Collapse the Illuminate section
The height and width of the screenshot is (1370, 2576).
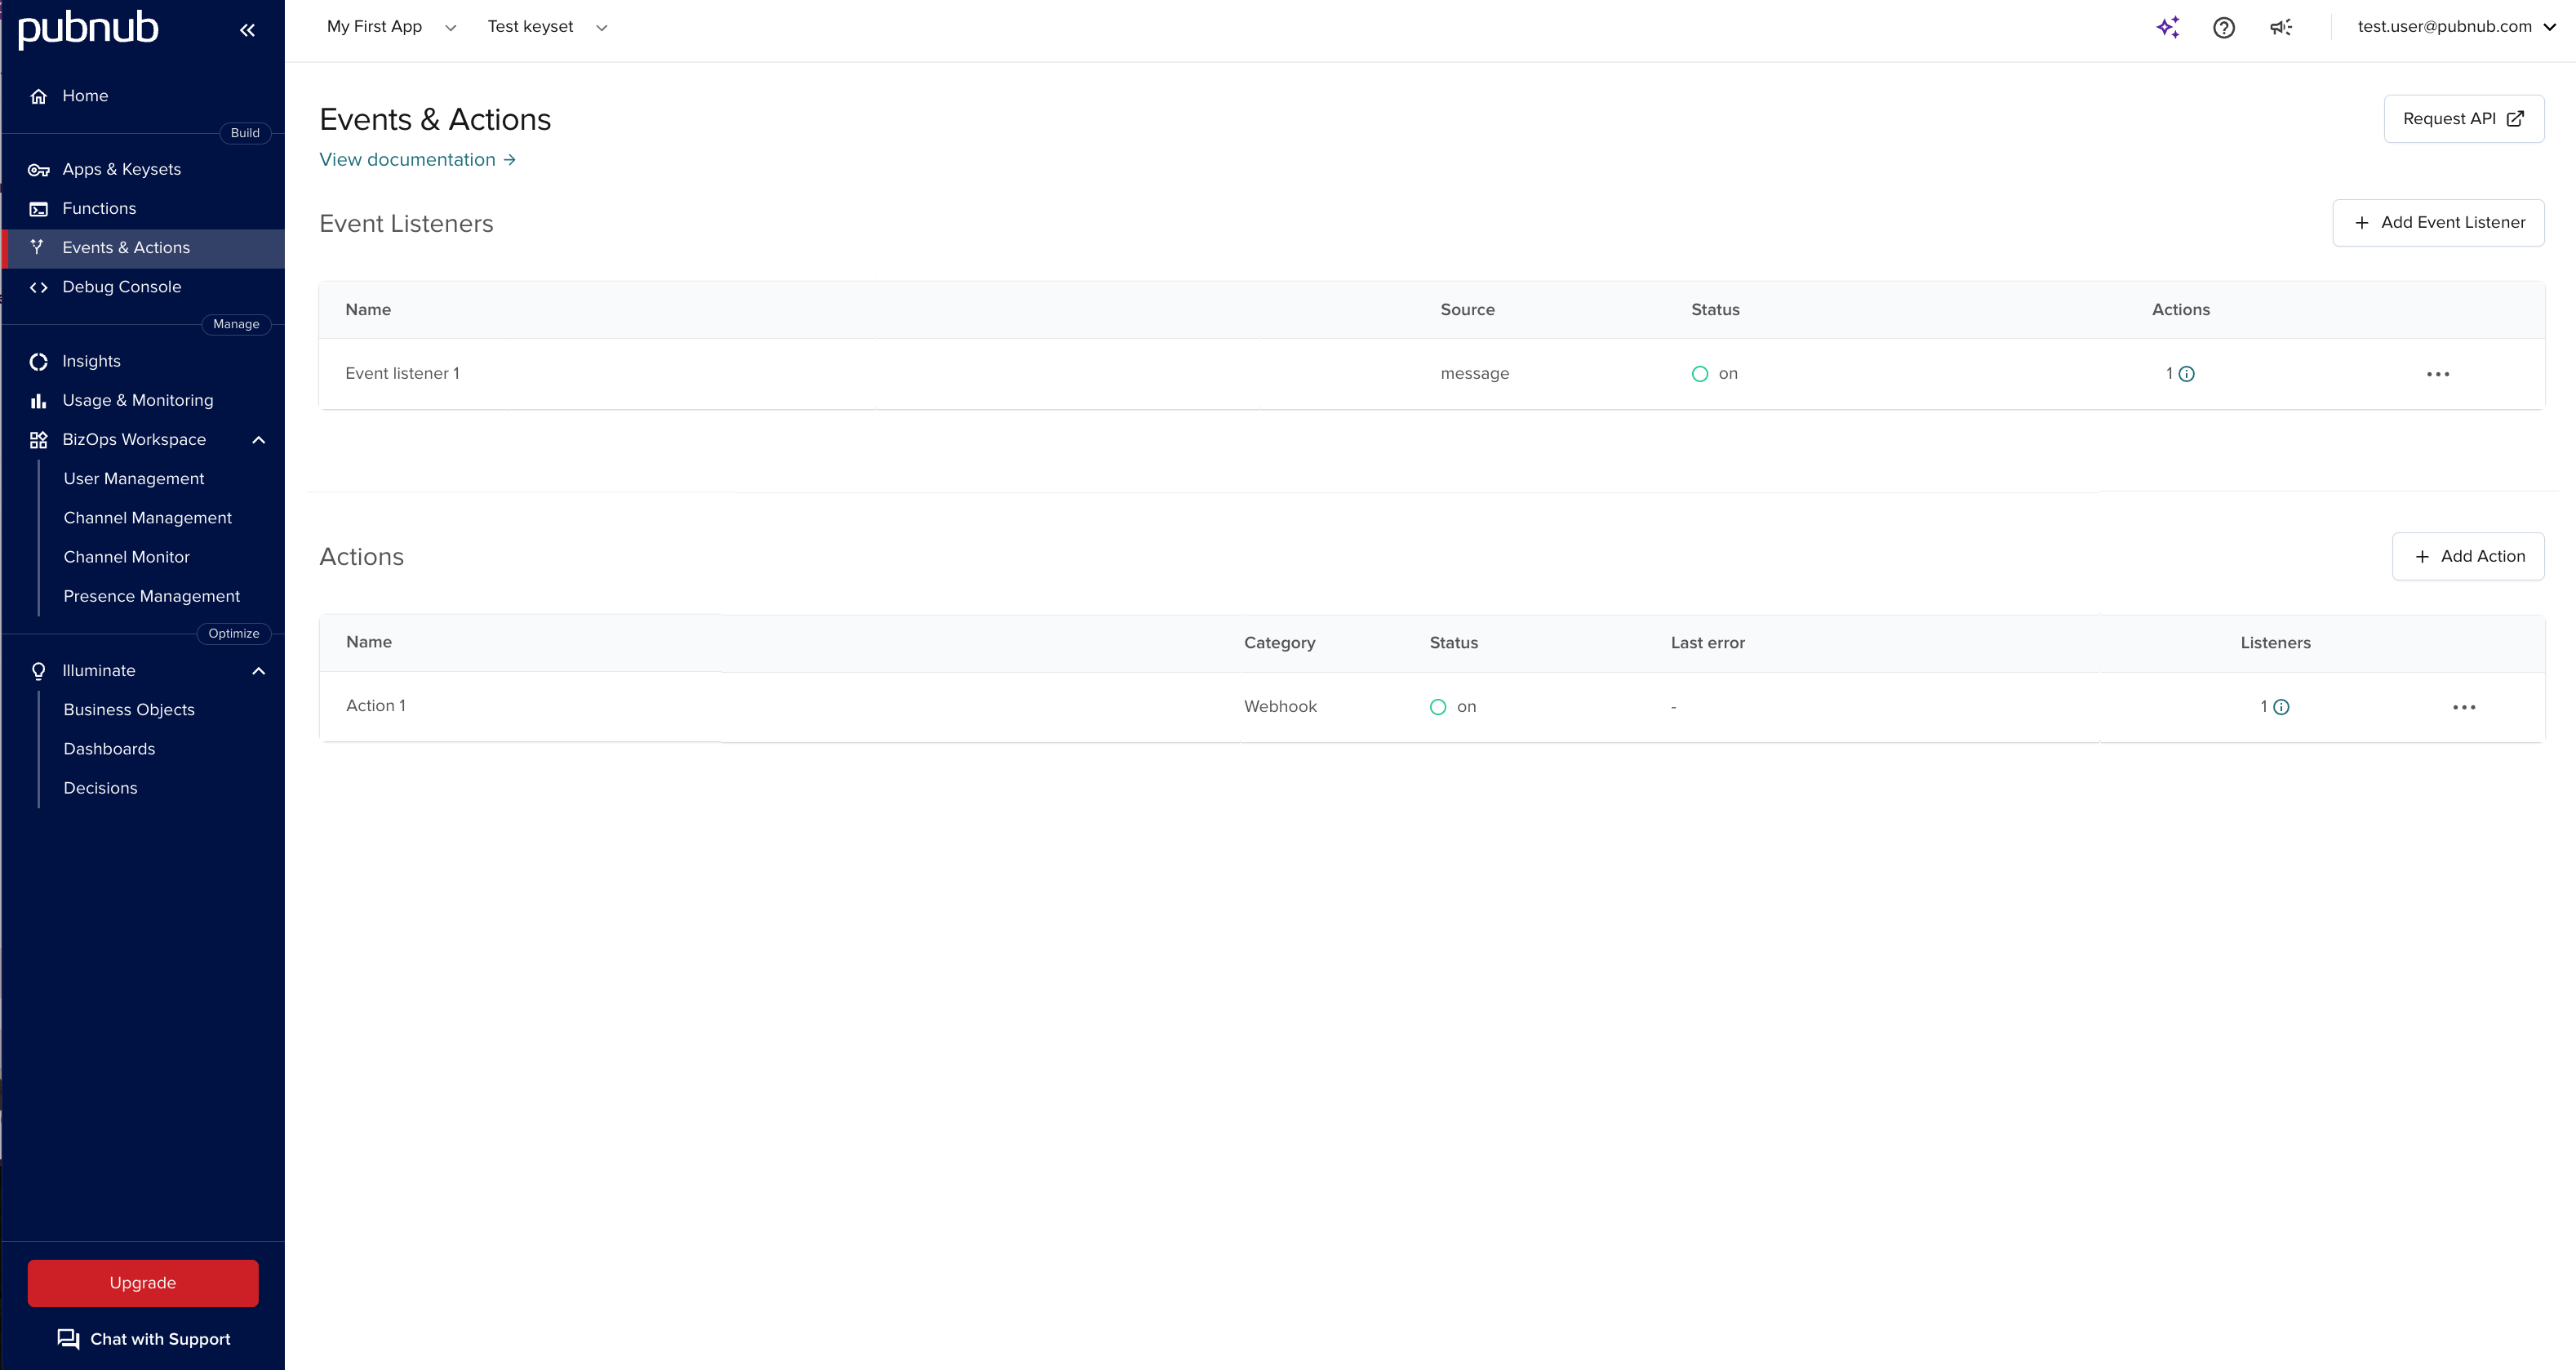[x=258, y=671]
